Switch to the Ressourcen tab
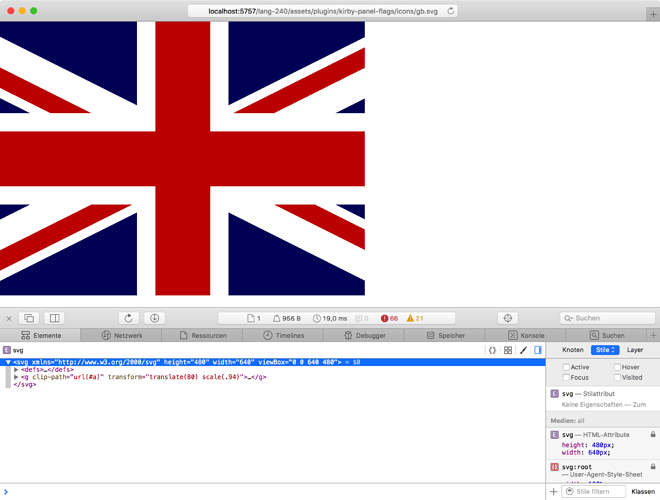Image resolution: width=660 pixels, height=500 pixels. coord(202,335)
